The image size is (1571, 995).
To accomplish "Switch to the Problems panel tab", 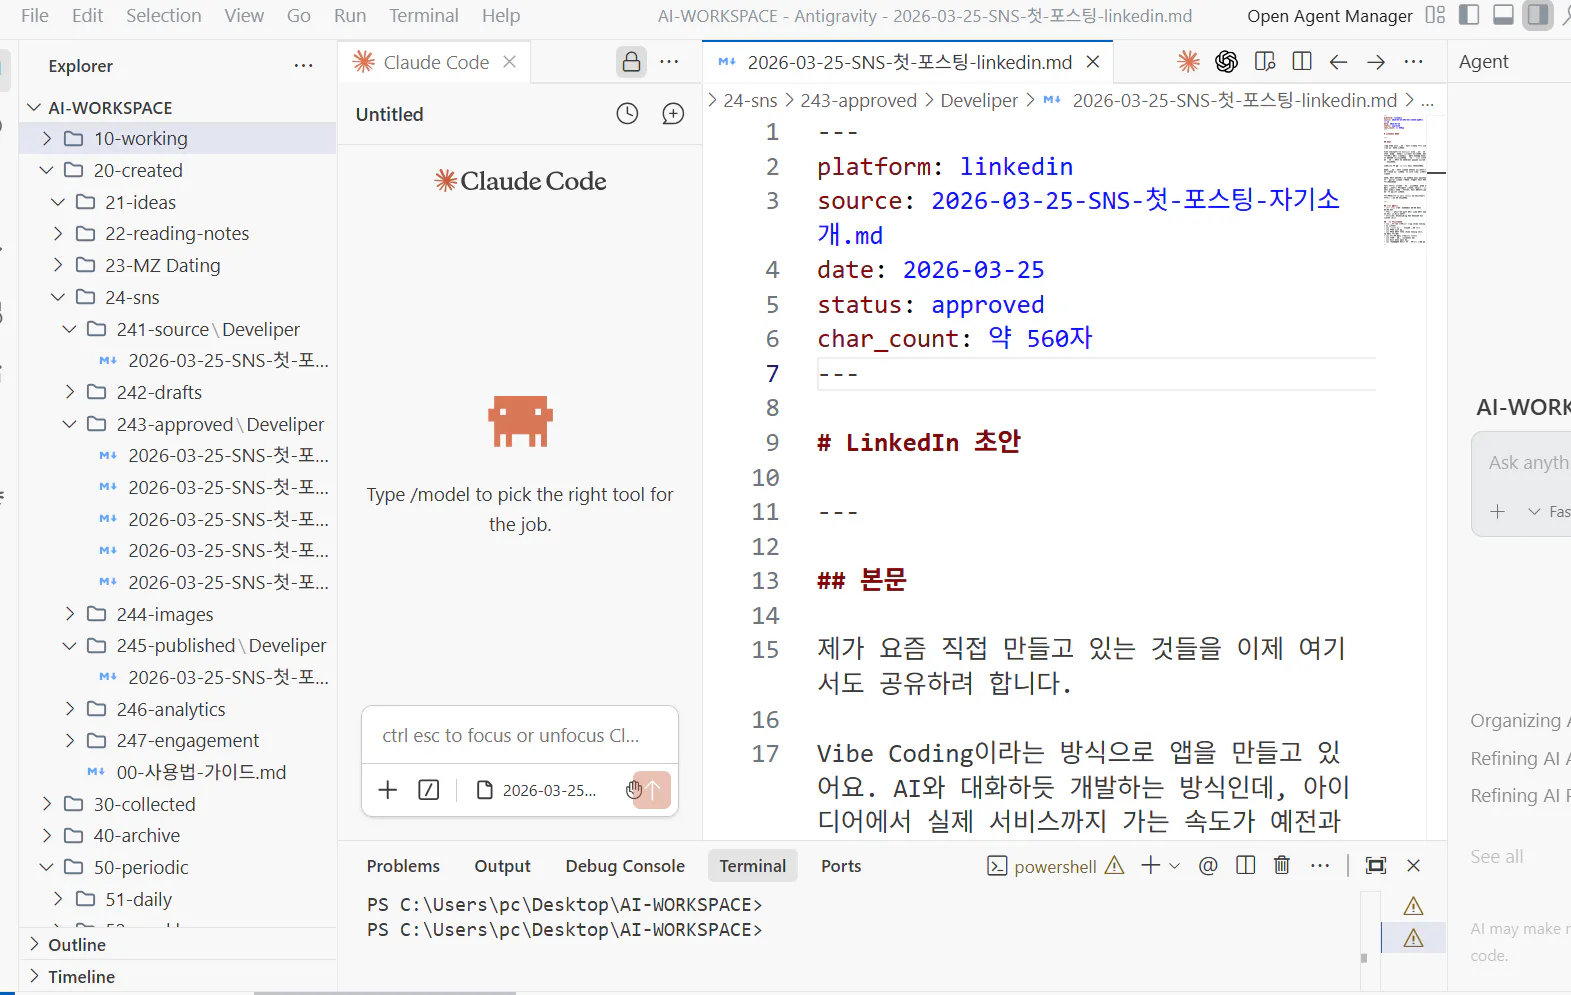I will (403, 866).
